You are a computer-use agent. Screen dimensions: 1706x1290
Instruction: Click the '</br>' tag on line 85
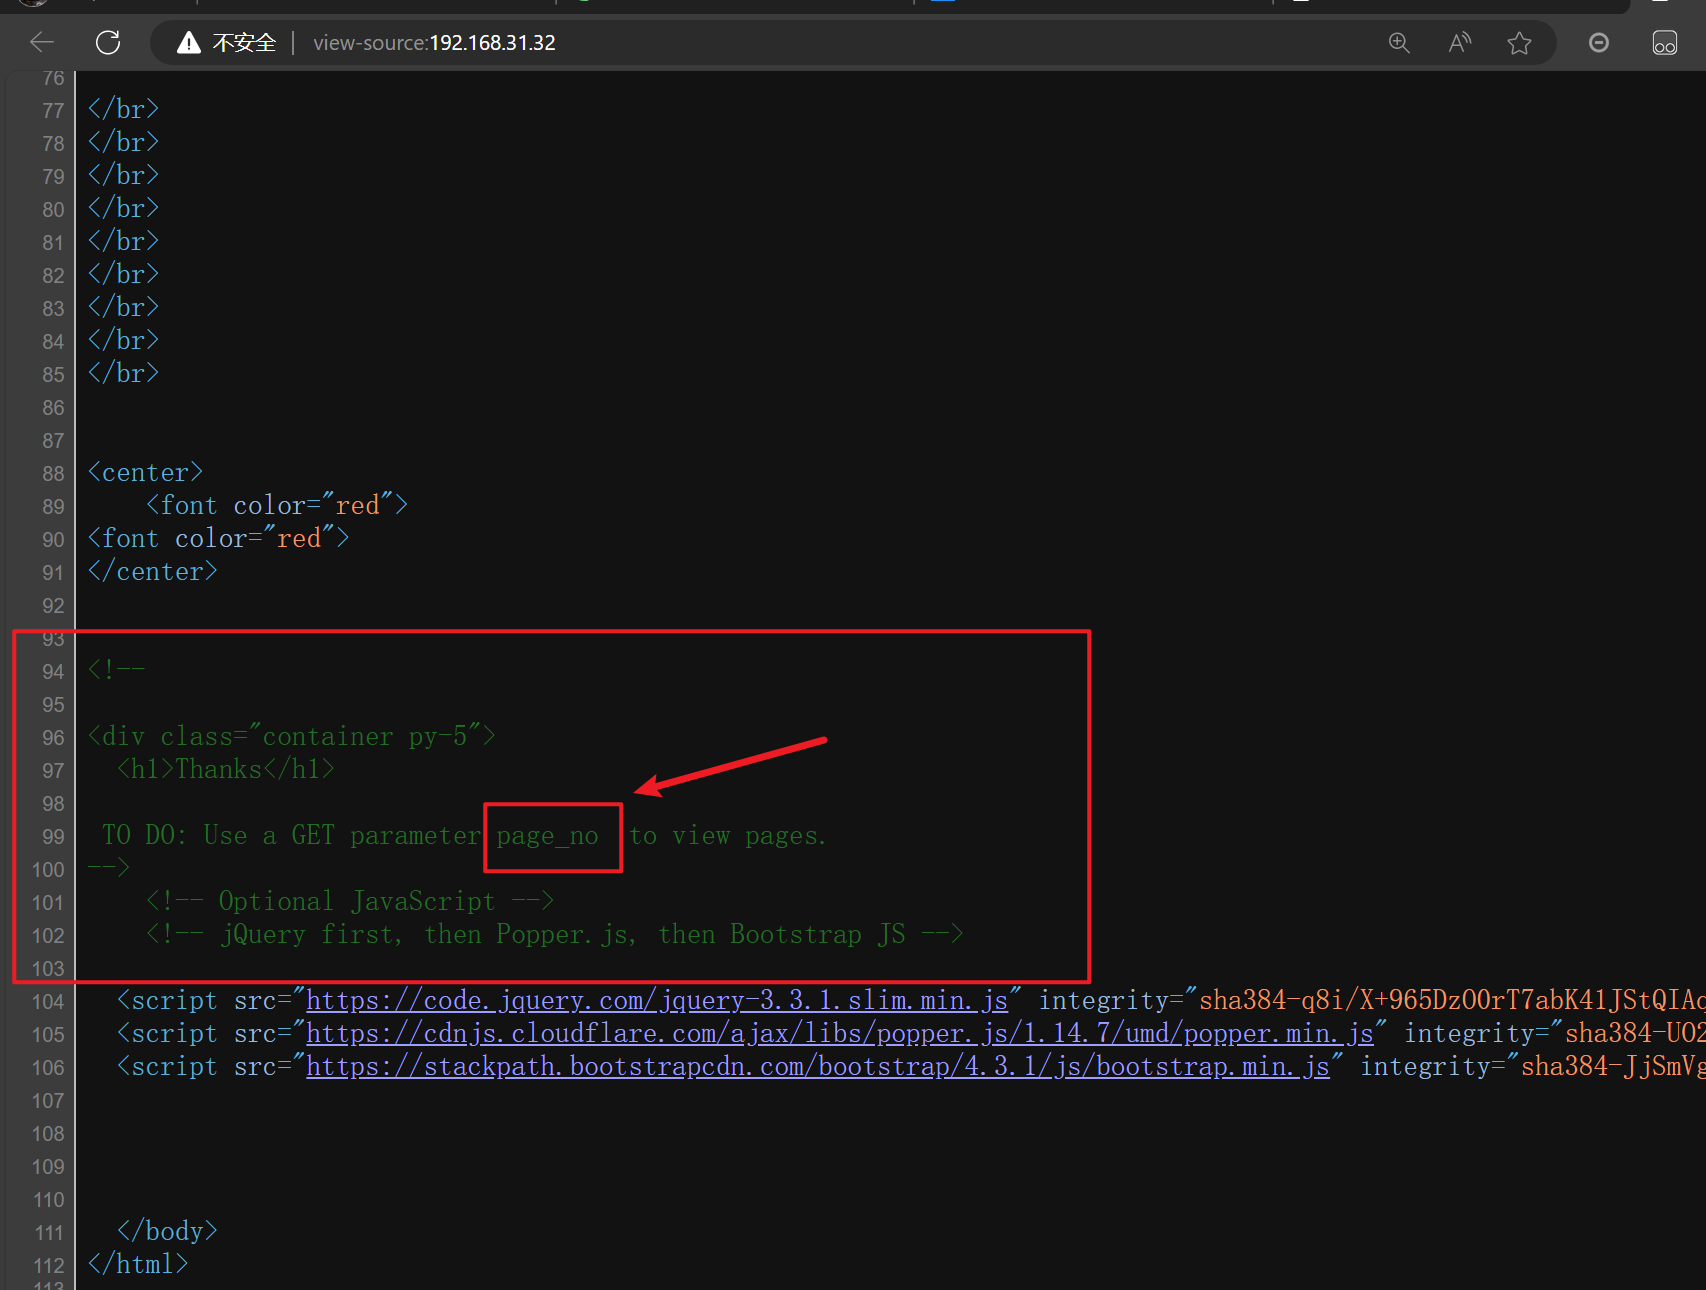124,373
